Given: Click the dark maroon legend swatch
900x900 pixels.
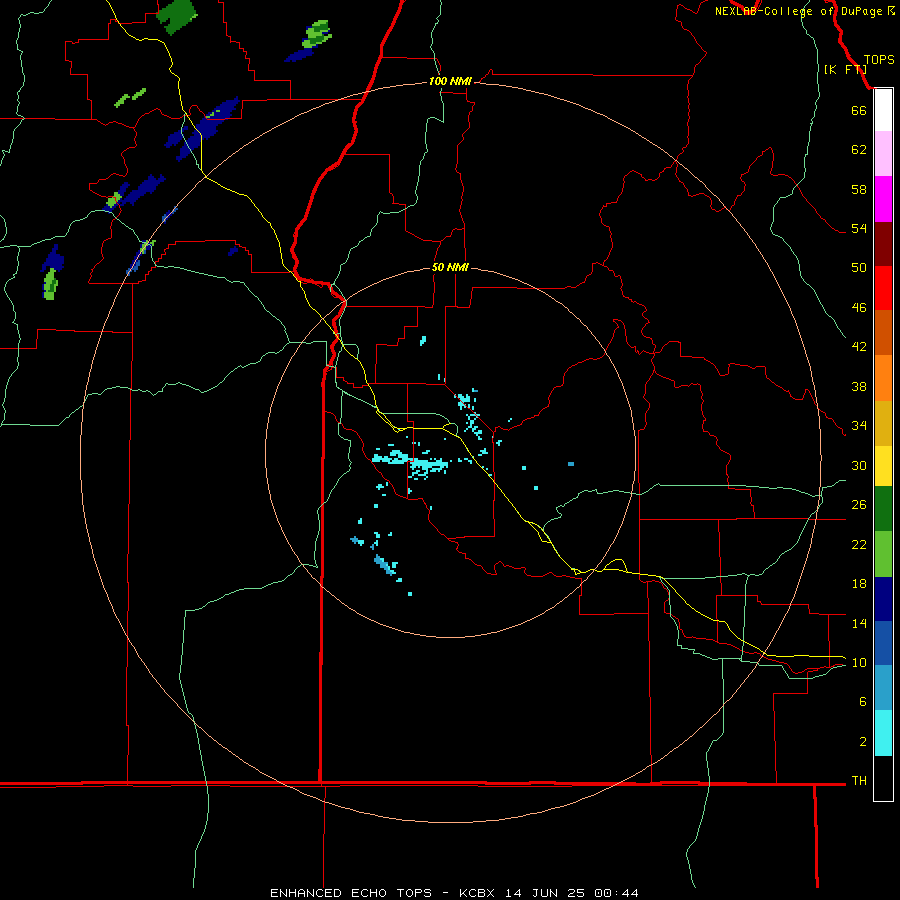Looking at the screenshot, I should click(883, 244).
